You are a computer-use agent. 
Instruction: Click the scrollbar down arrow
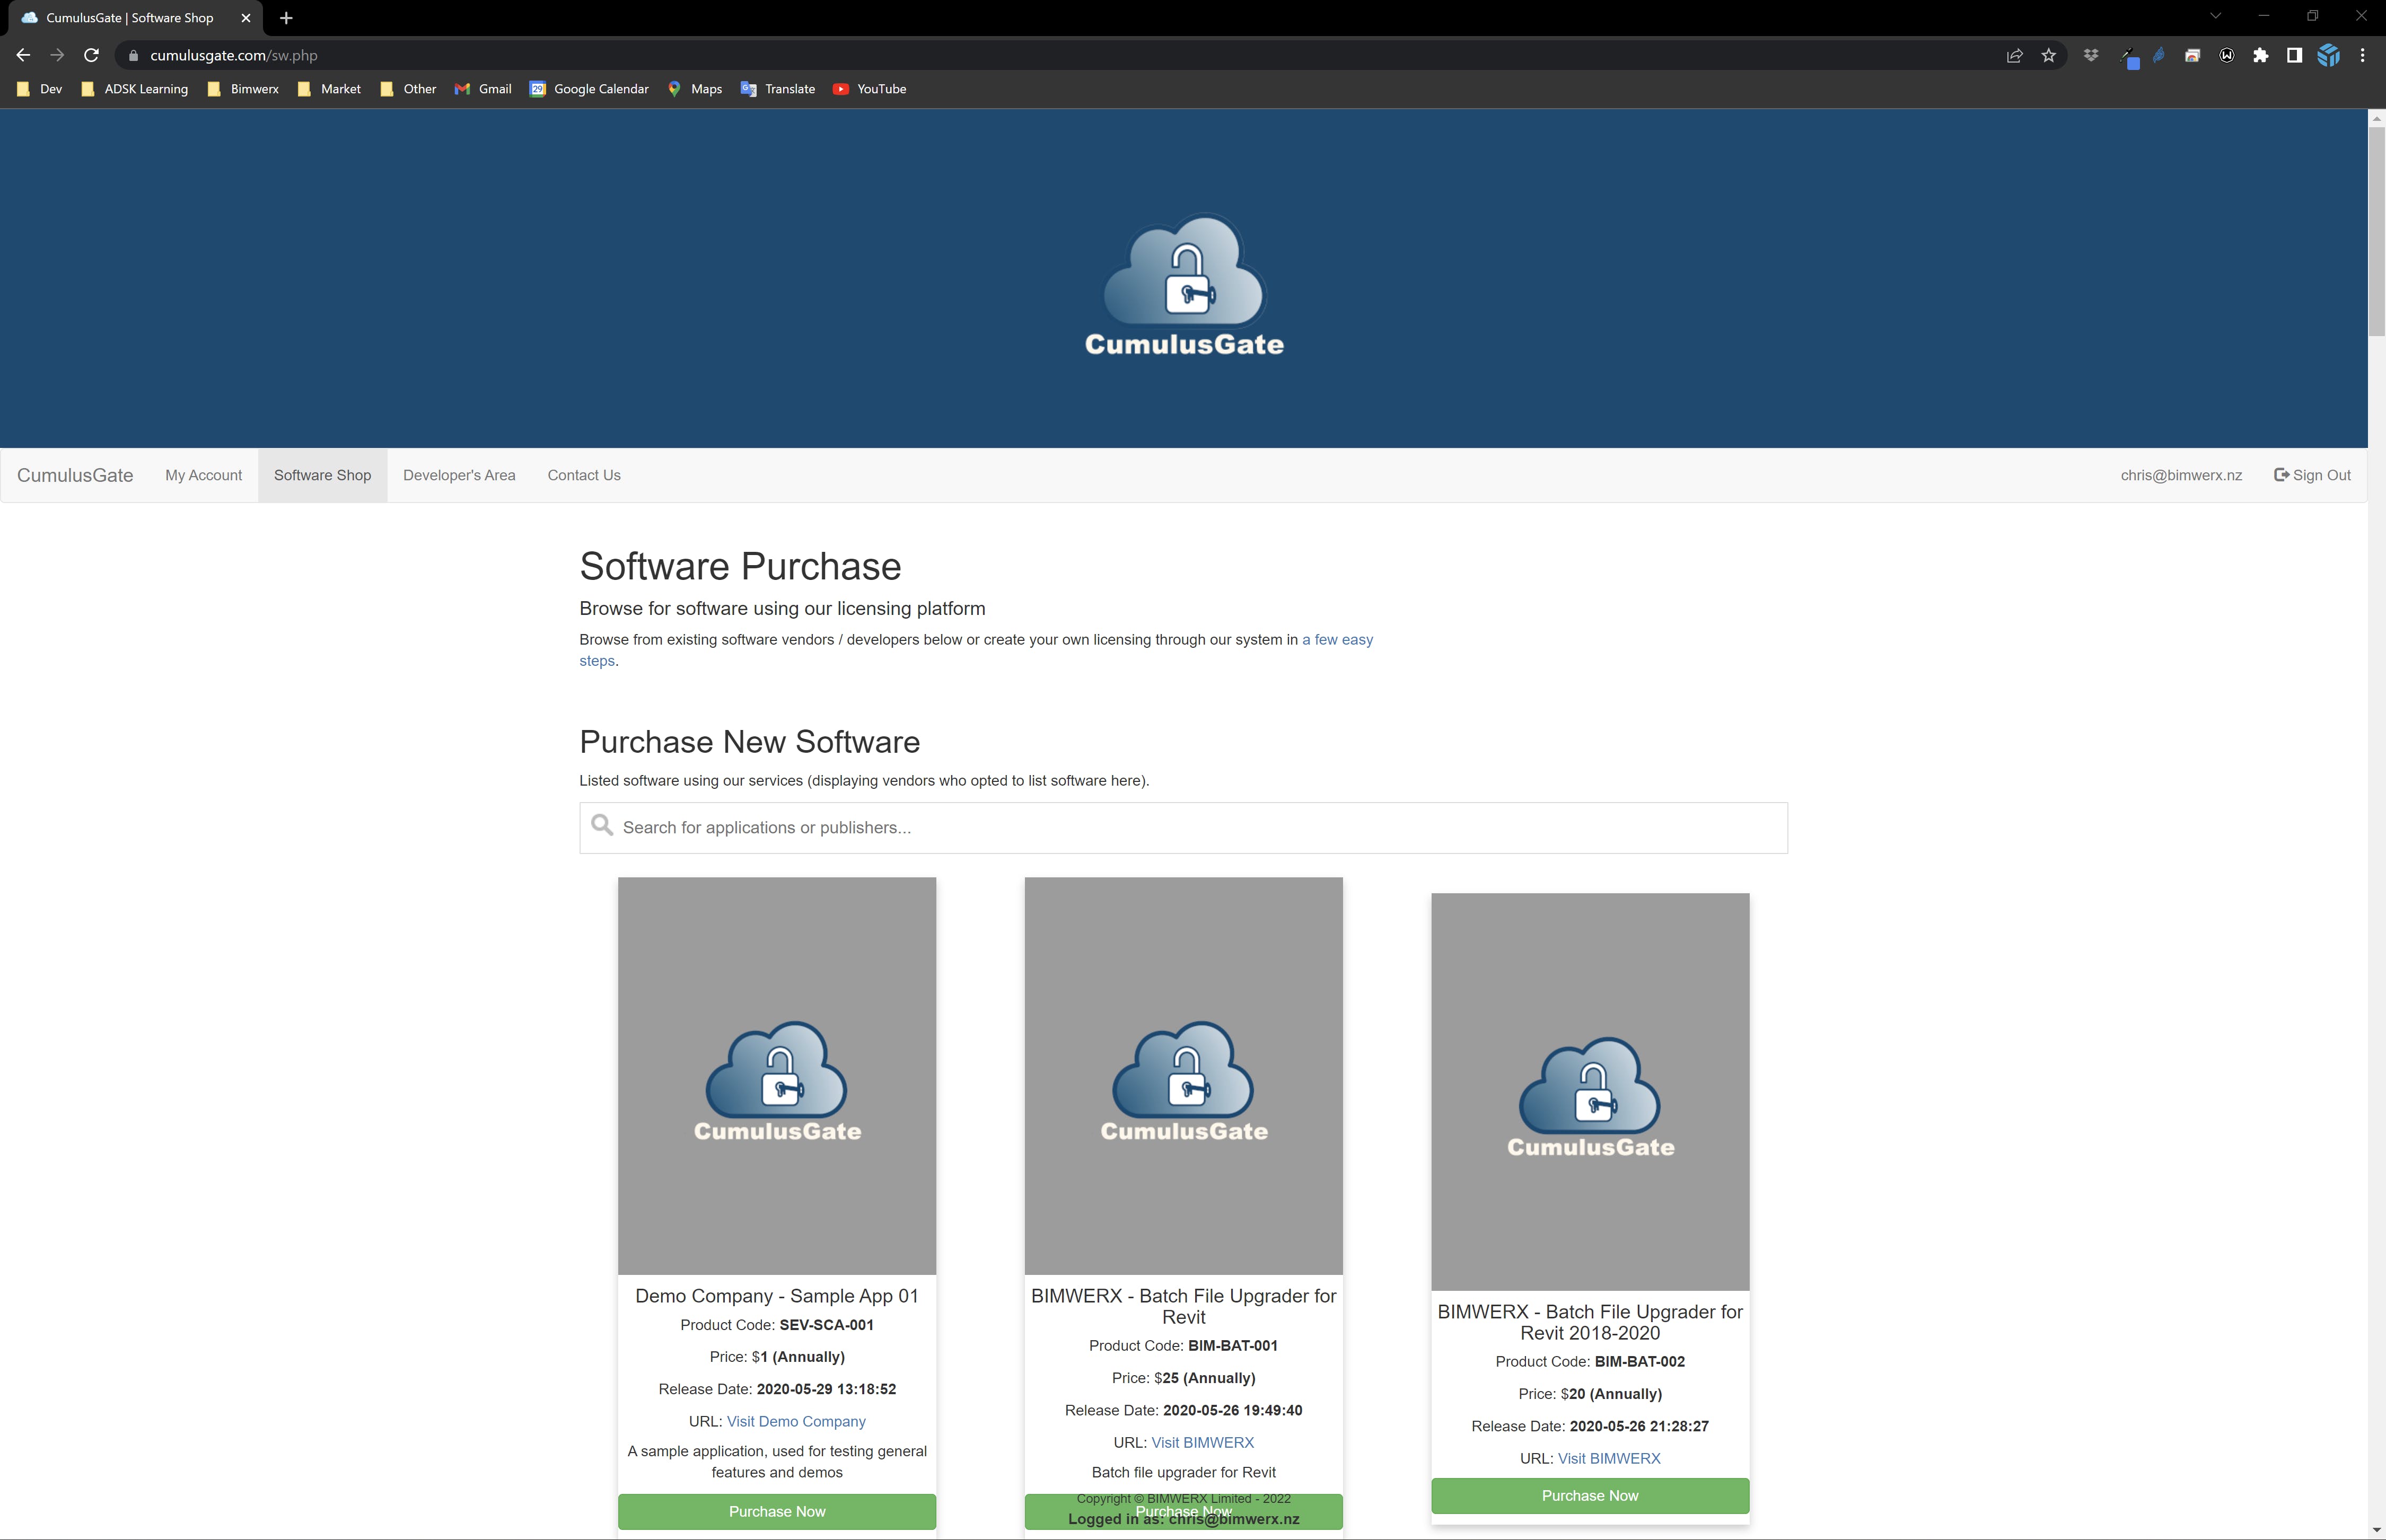click(x=2376, y=1531)
